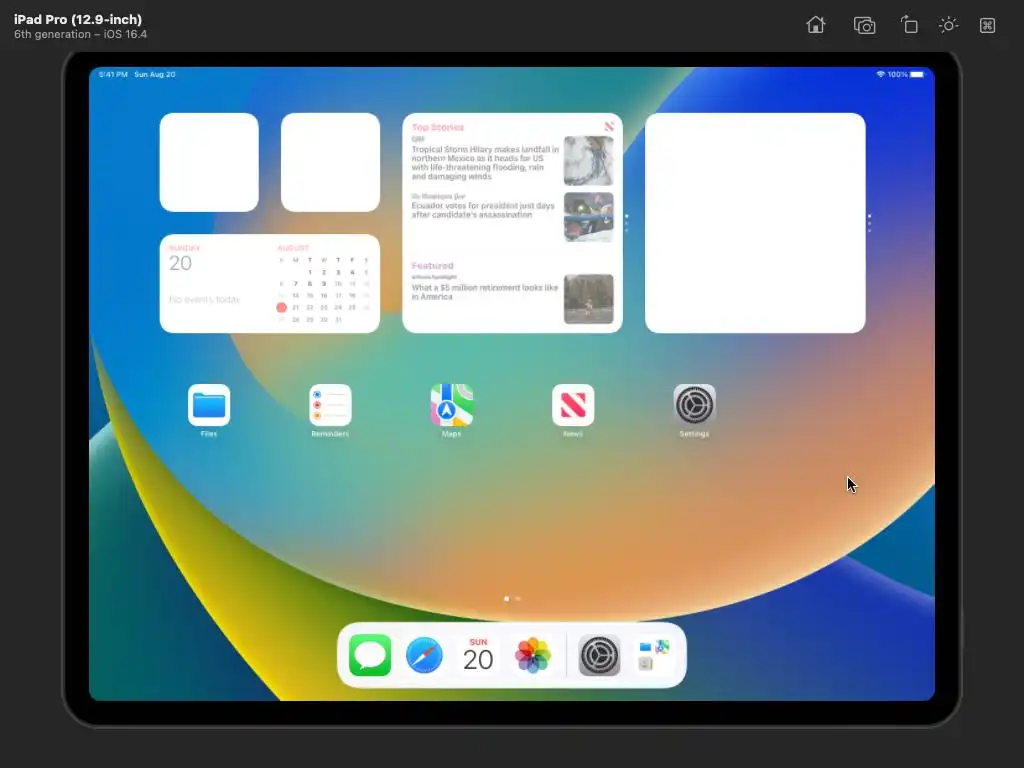Launch Safari from the dock

tap(424, 655)
